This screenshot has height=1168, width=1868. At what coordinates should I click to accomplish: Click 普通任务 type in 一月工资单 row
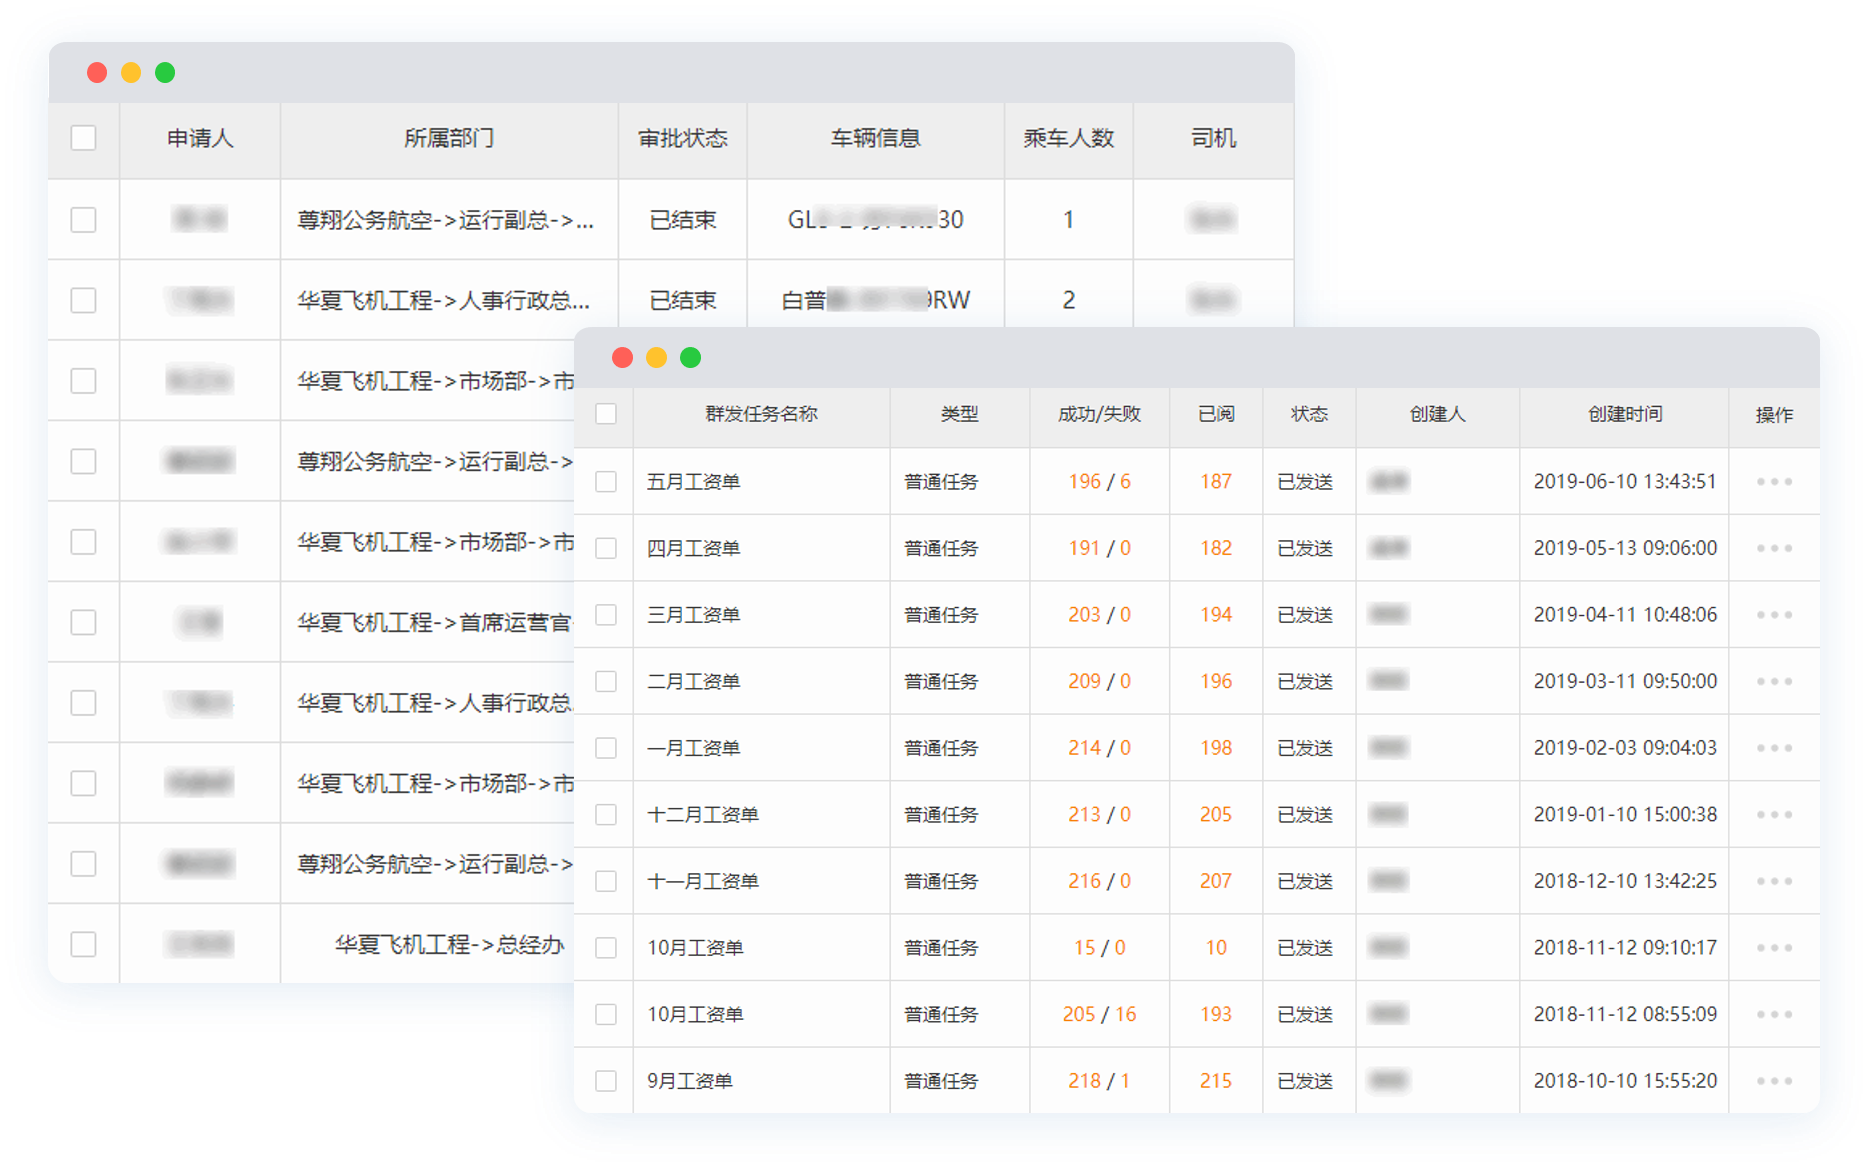point(941,748)
